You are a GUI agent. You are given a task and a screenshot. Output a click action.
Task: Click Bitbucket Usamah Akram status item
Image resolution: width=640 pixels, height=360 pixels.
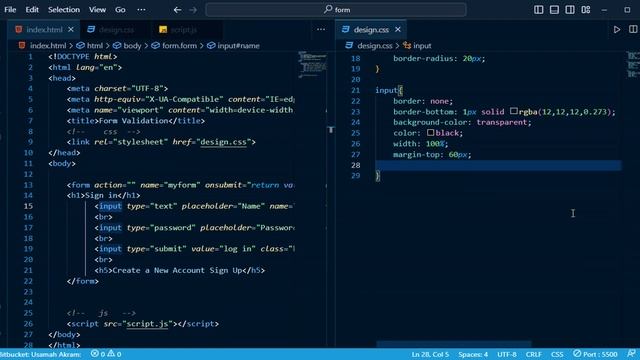click(40, 354)
